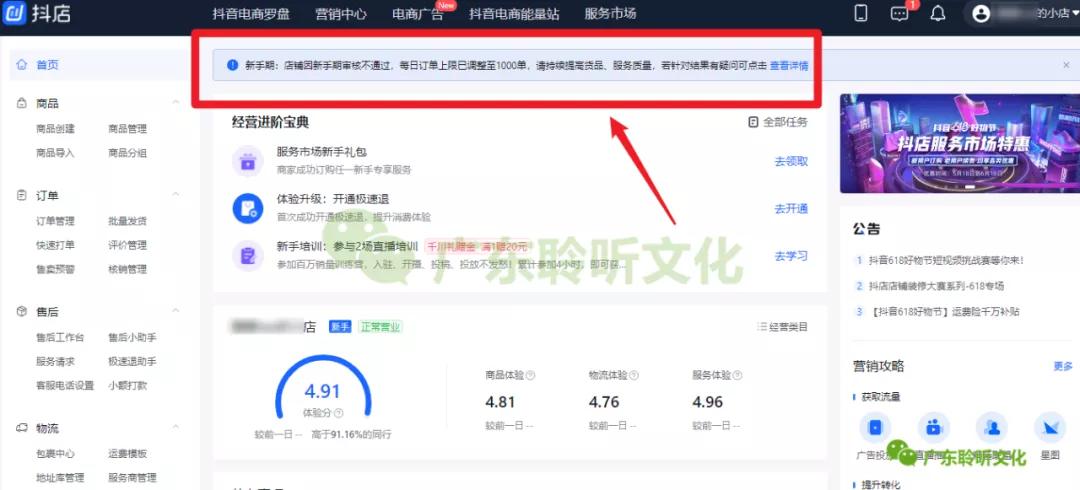Screen dimensions: 1080x490
Task: Open 服务市场 in top navigation
Action: coord(610,14)
